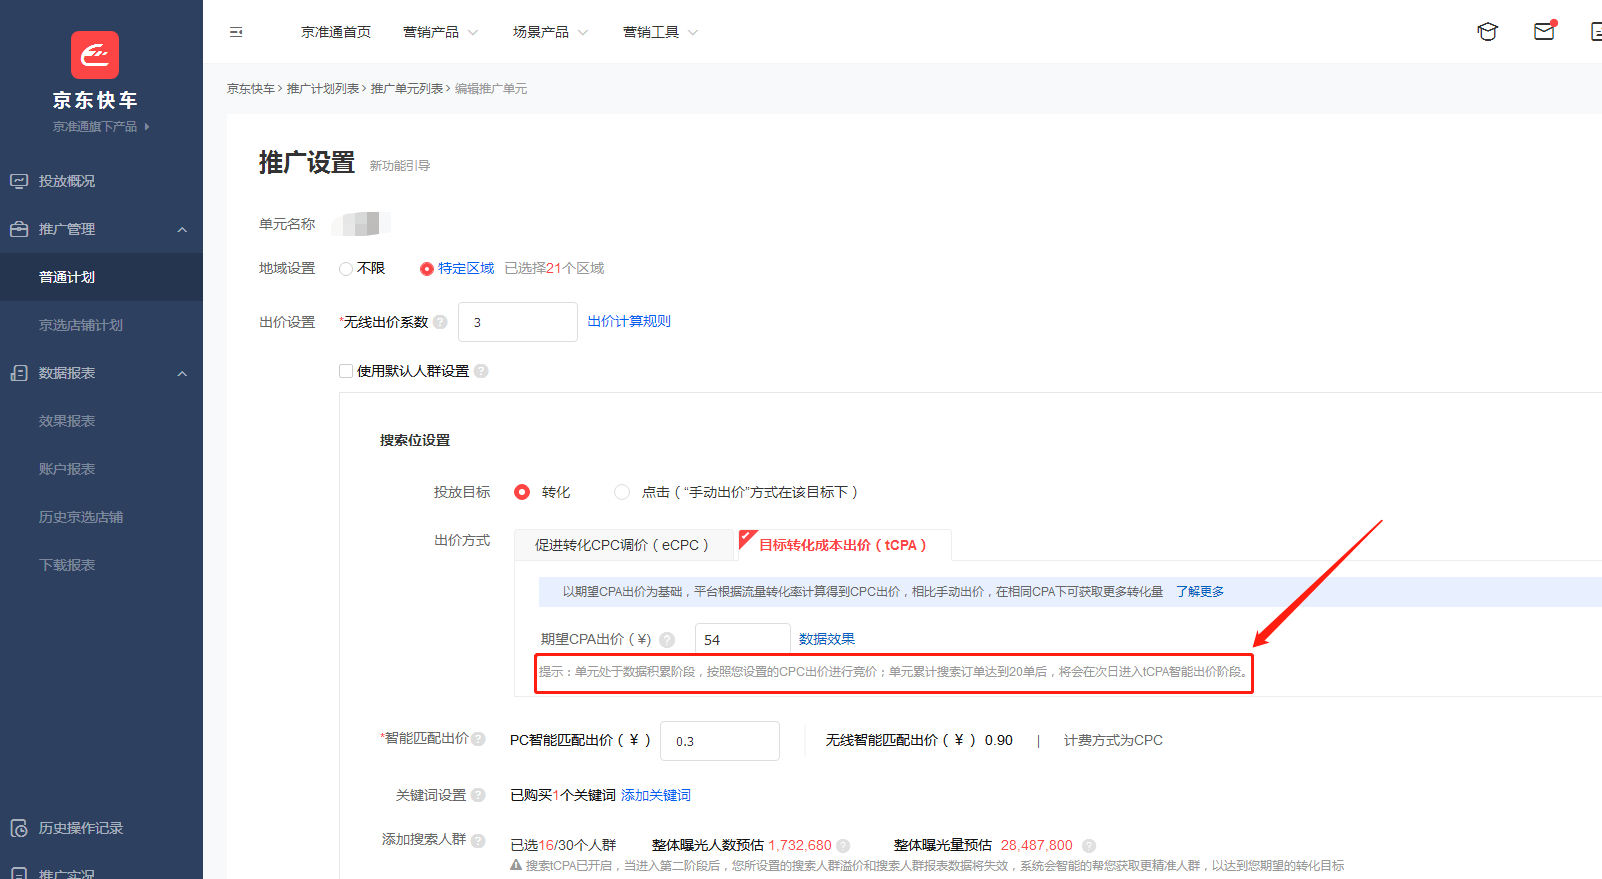The width and height of the screenshot is (1602, 879).
Task: Click the 京东快车 logo icon
Action: pos(95,54)
